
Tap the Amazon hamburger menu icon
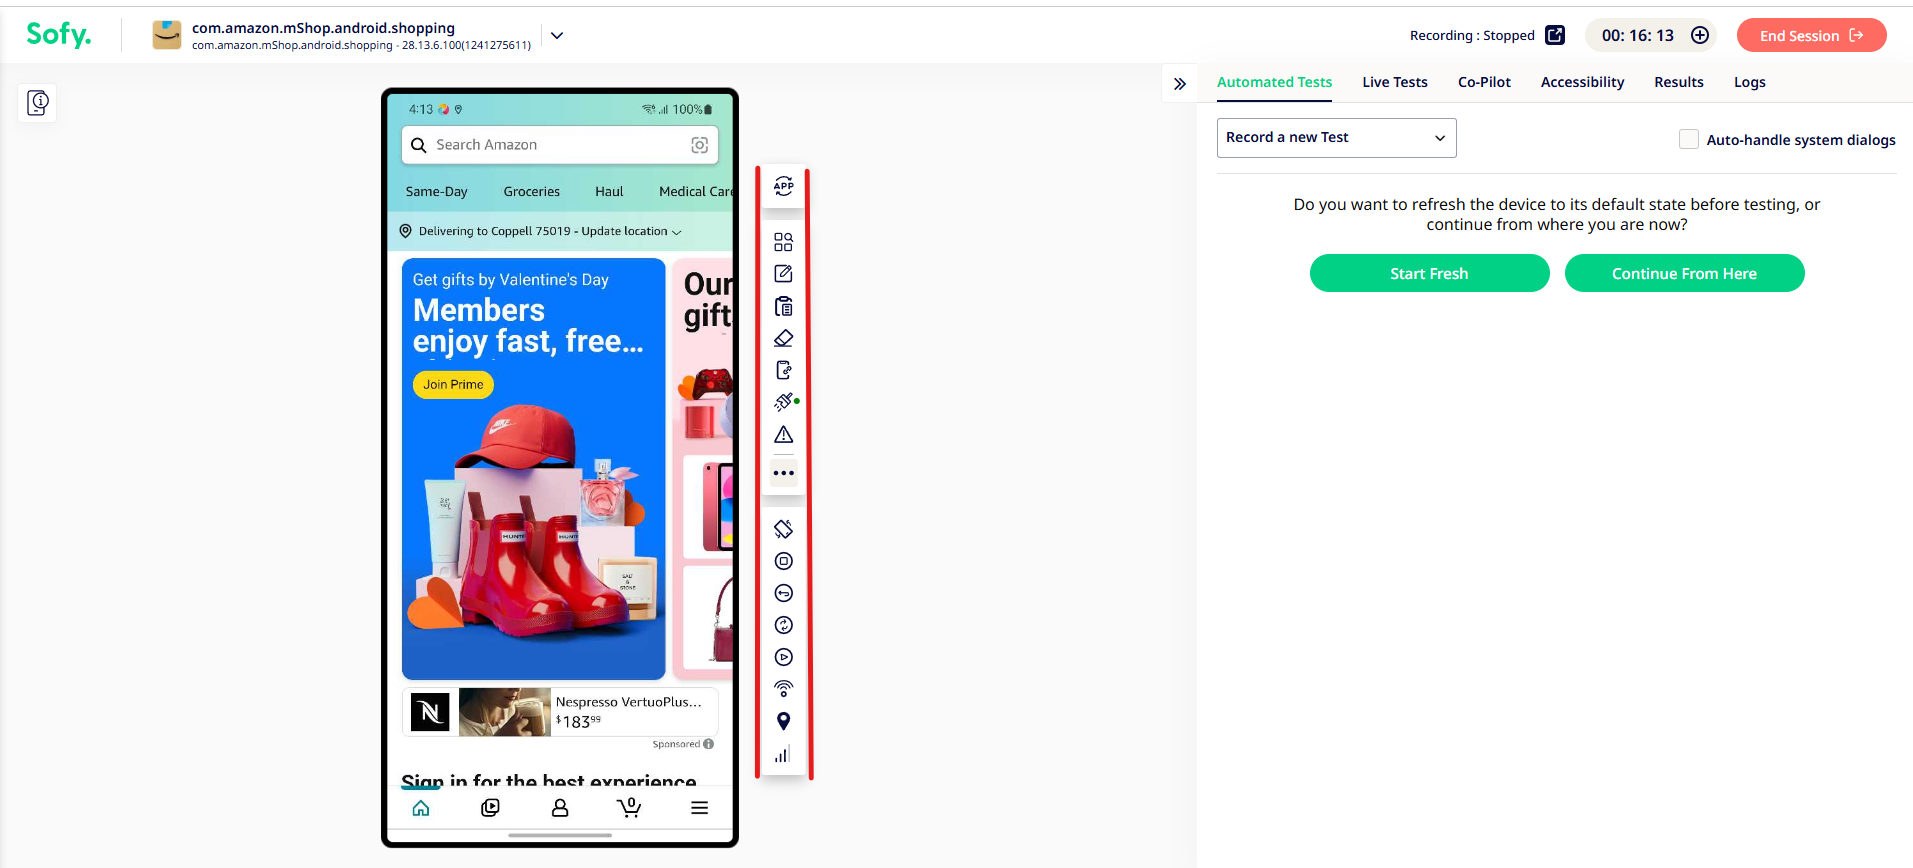pyautogui.click(x=700, y=808)
